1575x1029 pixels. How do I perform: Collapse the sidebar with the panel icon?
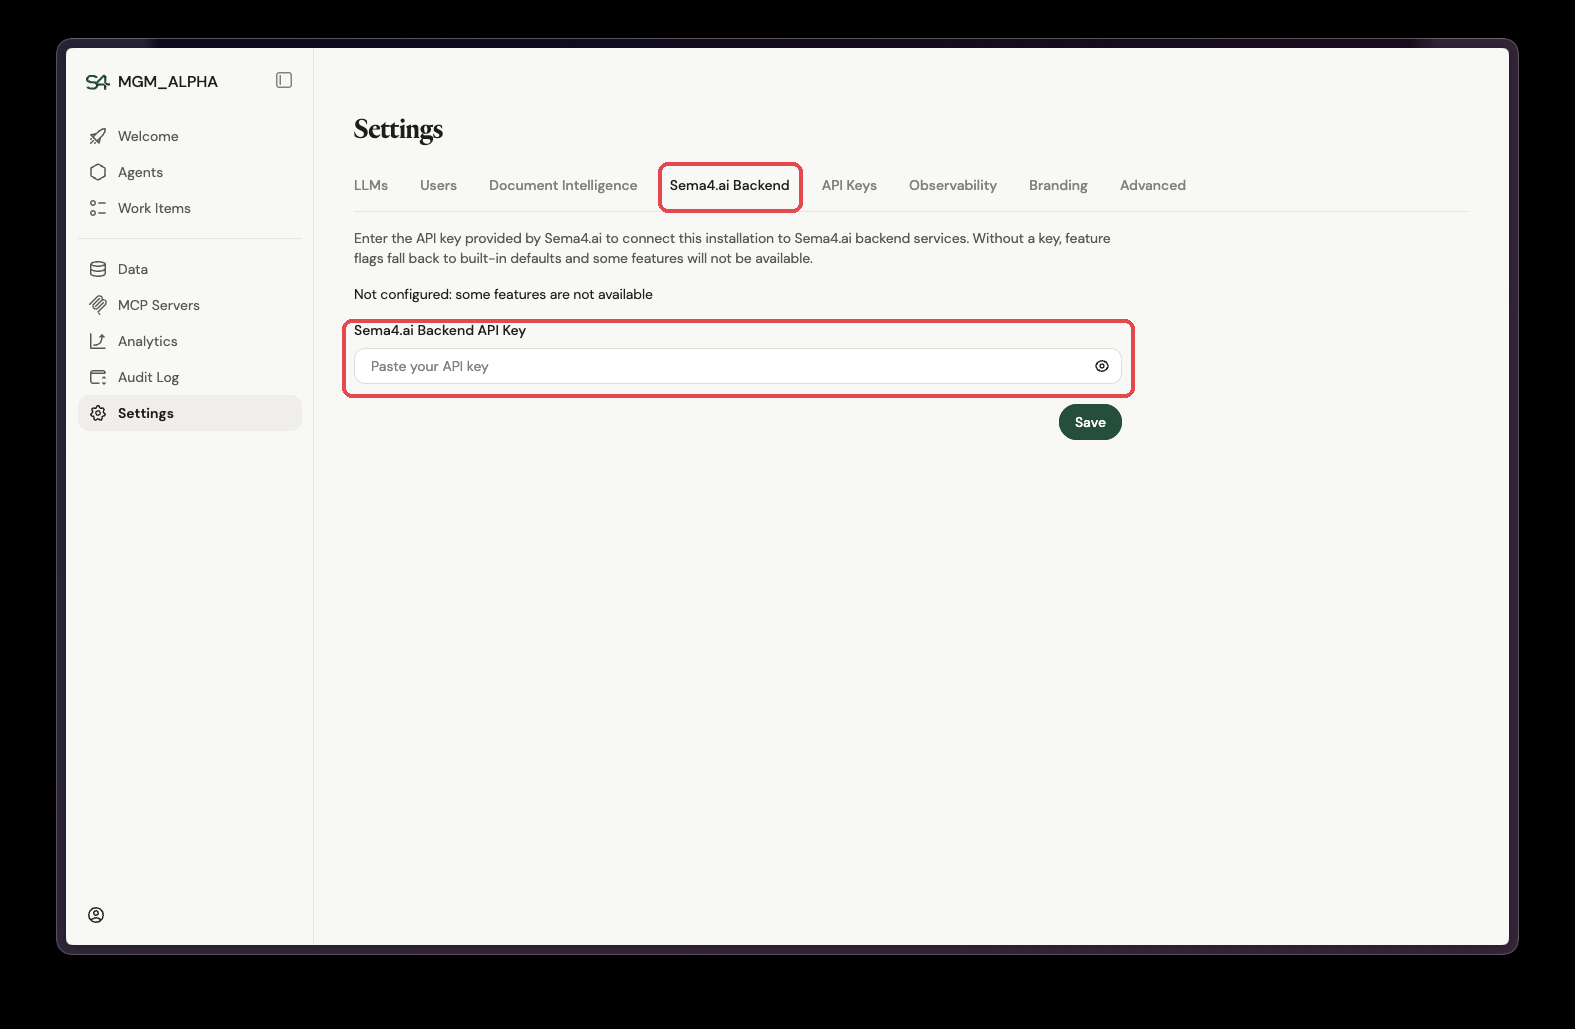click(x=284, y=80)
